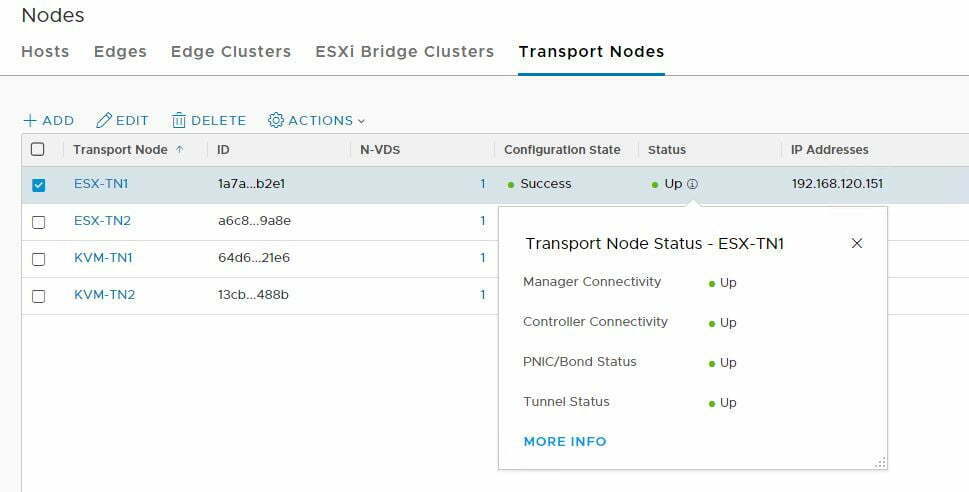The image size is (969, 492).
Task: Click the trash DELETE icon
Action: 179,121
